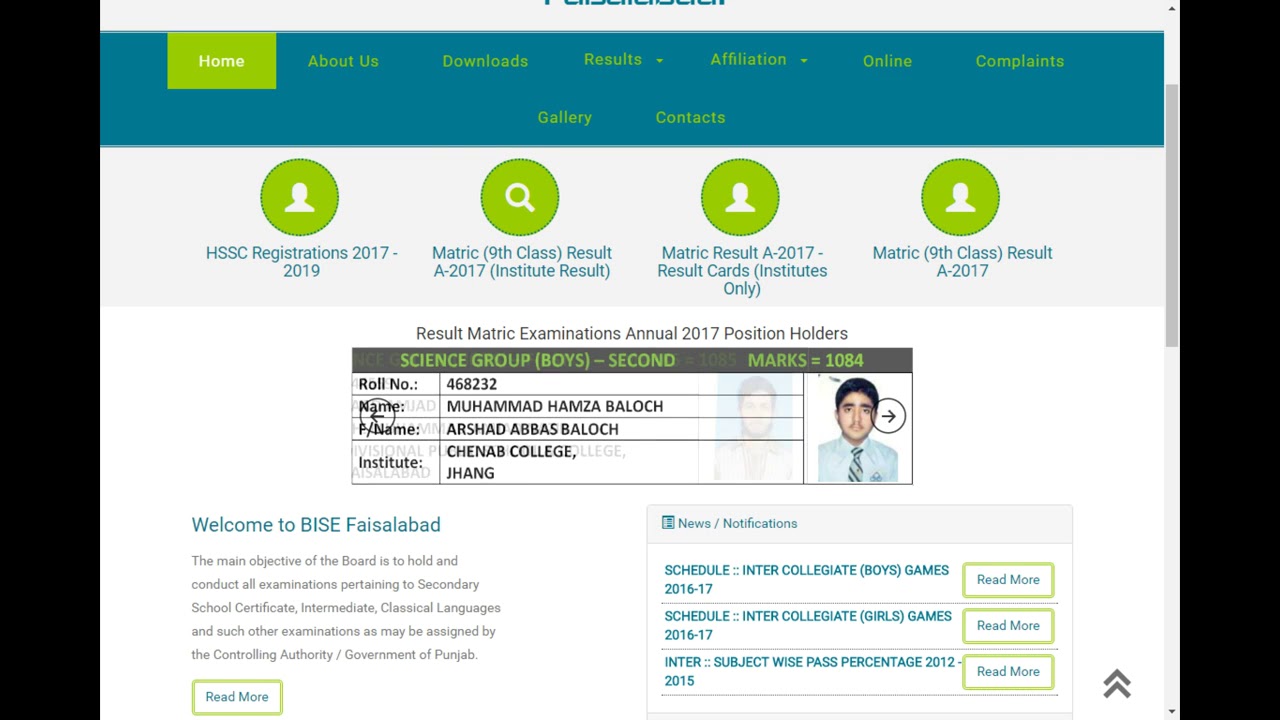Open the About Us page
This screenshot has width=1280, height=720.
tap(343, 61)
